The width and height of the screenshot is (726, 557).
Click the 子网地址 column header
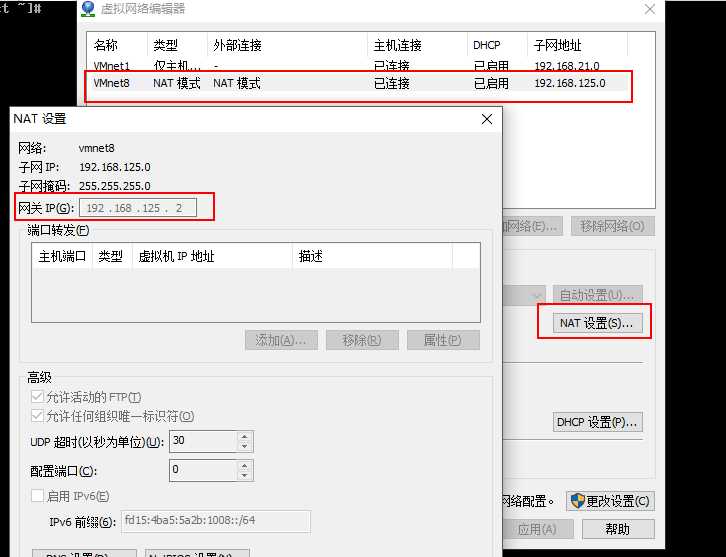(x=577, y=45)
